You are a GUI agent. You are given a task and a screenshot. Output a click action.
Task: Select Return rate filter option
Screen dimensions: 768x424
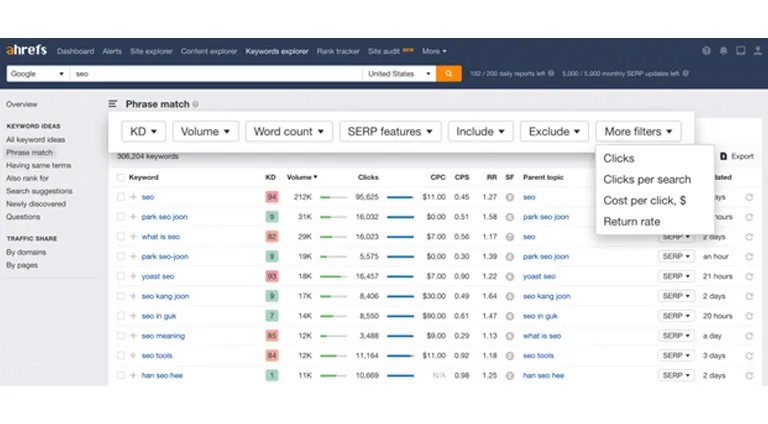632,221
